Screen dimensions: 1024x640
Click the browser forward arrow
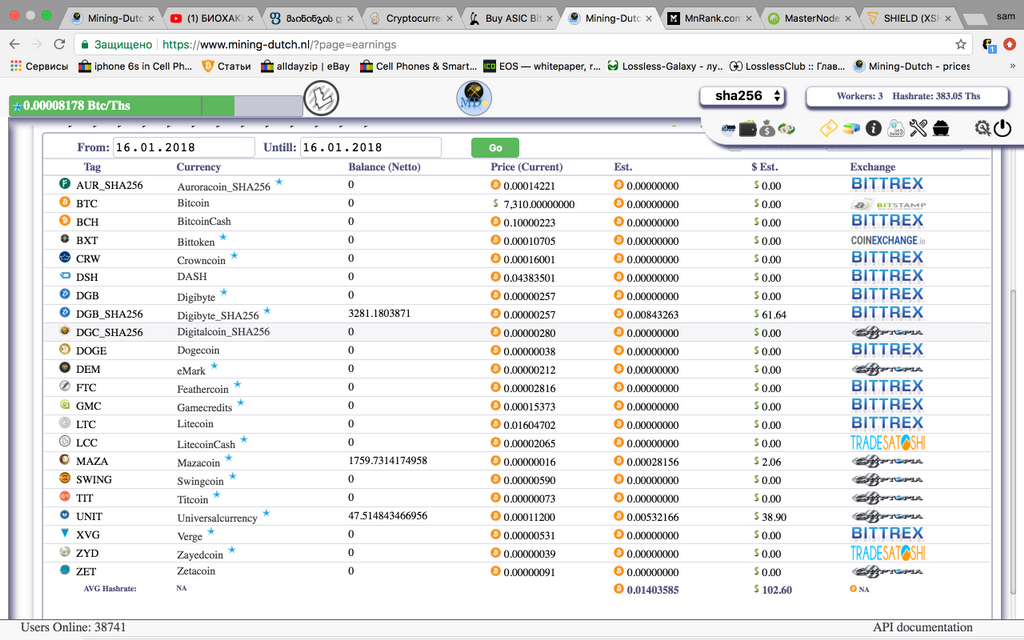[x=37, y=44]
